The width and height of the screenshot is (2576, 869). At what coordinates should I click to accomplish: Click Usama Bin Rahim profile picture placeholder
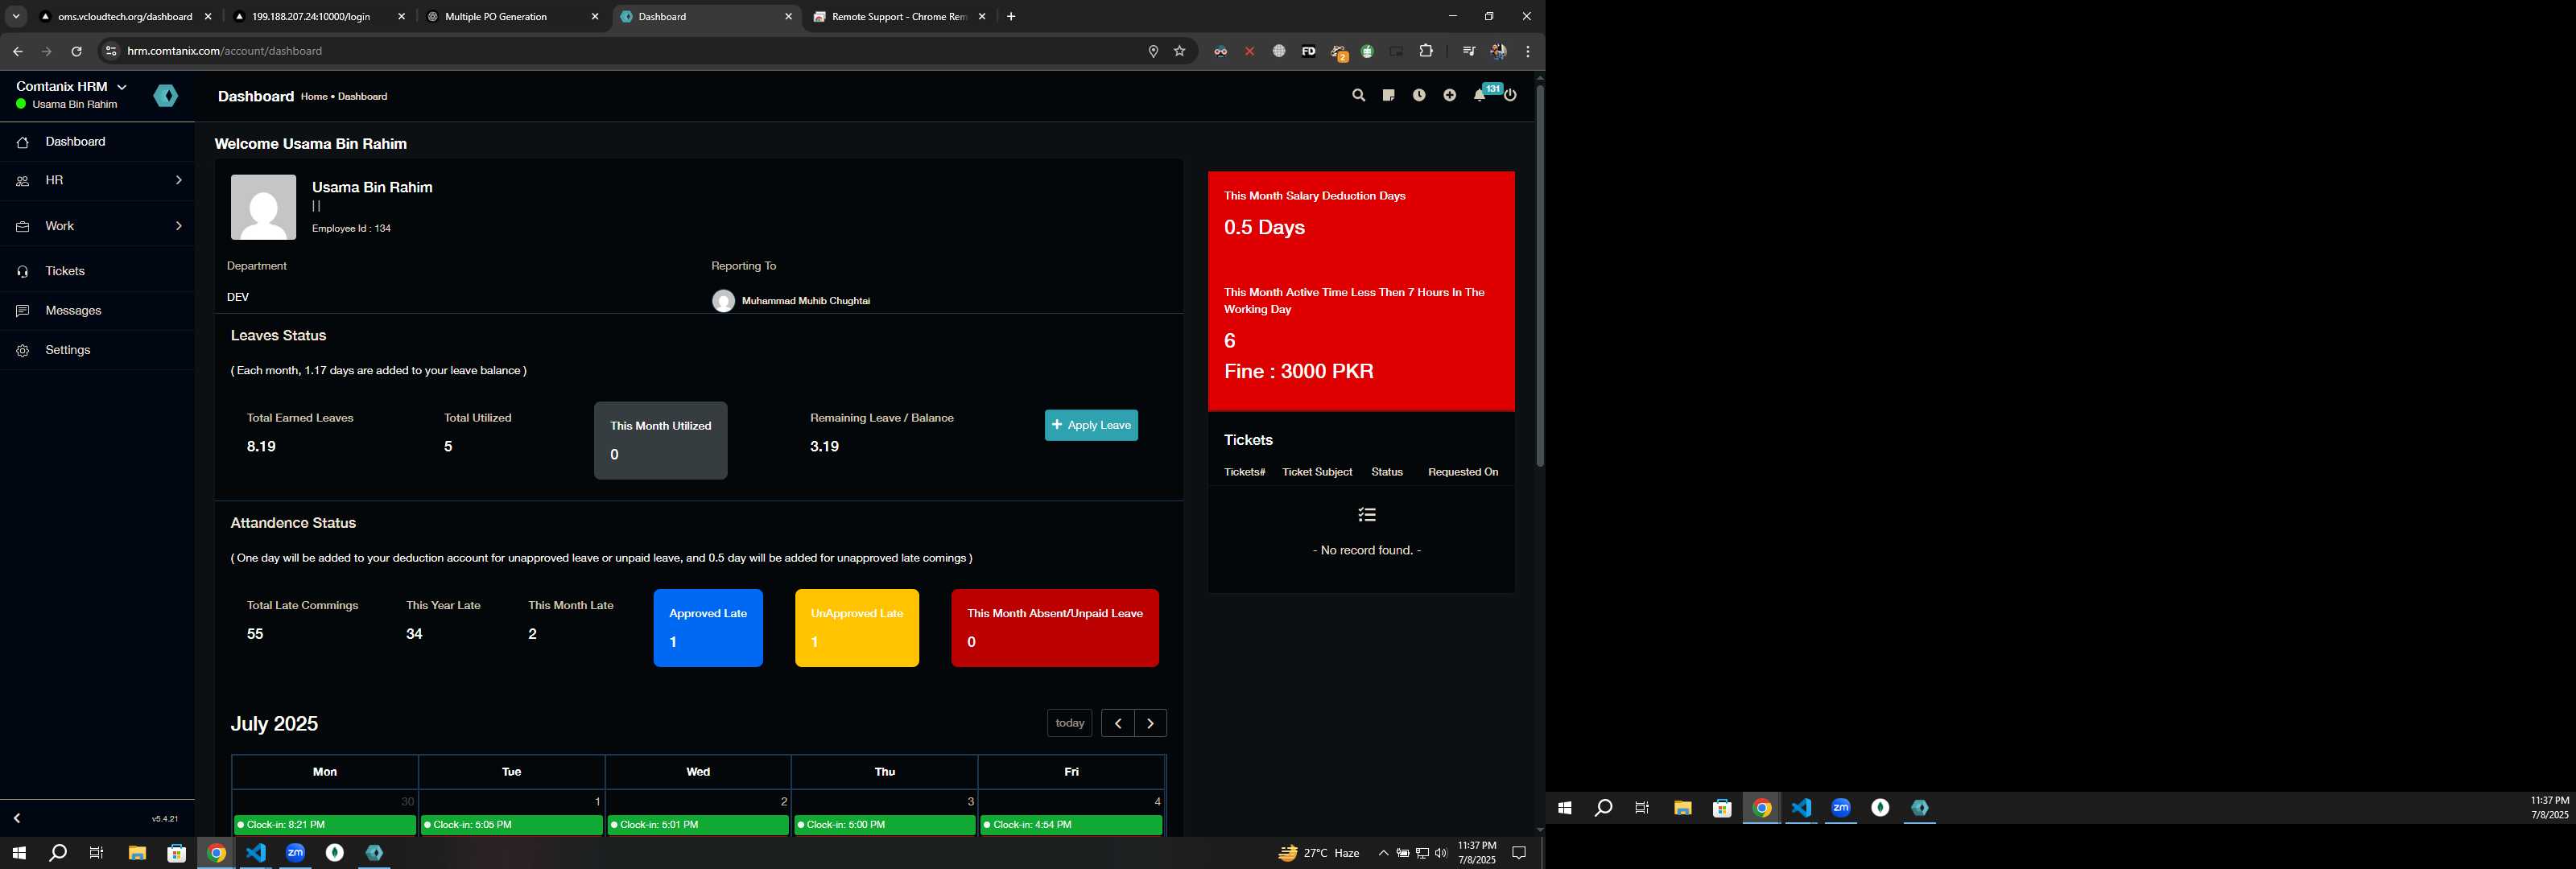(x=263, y=207)
